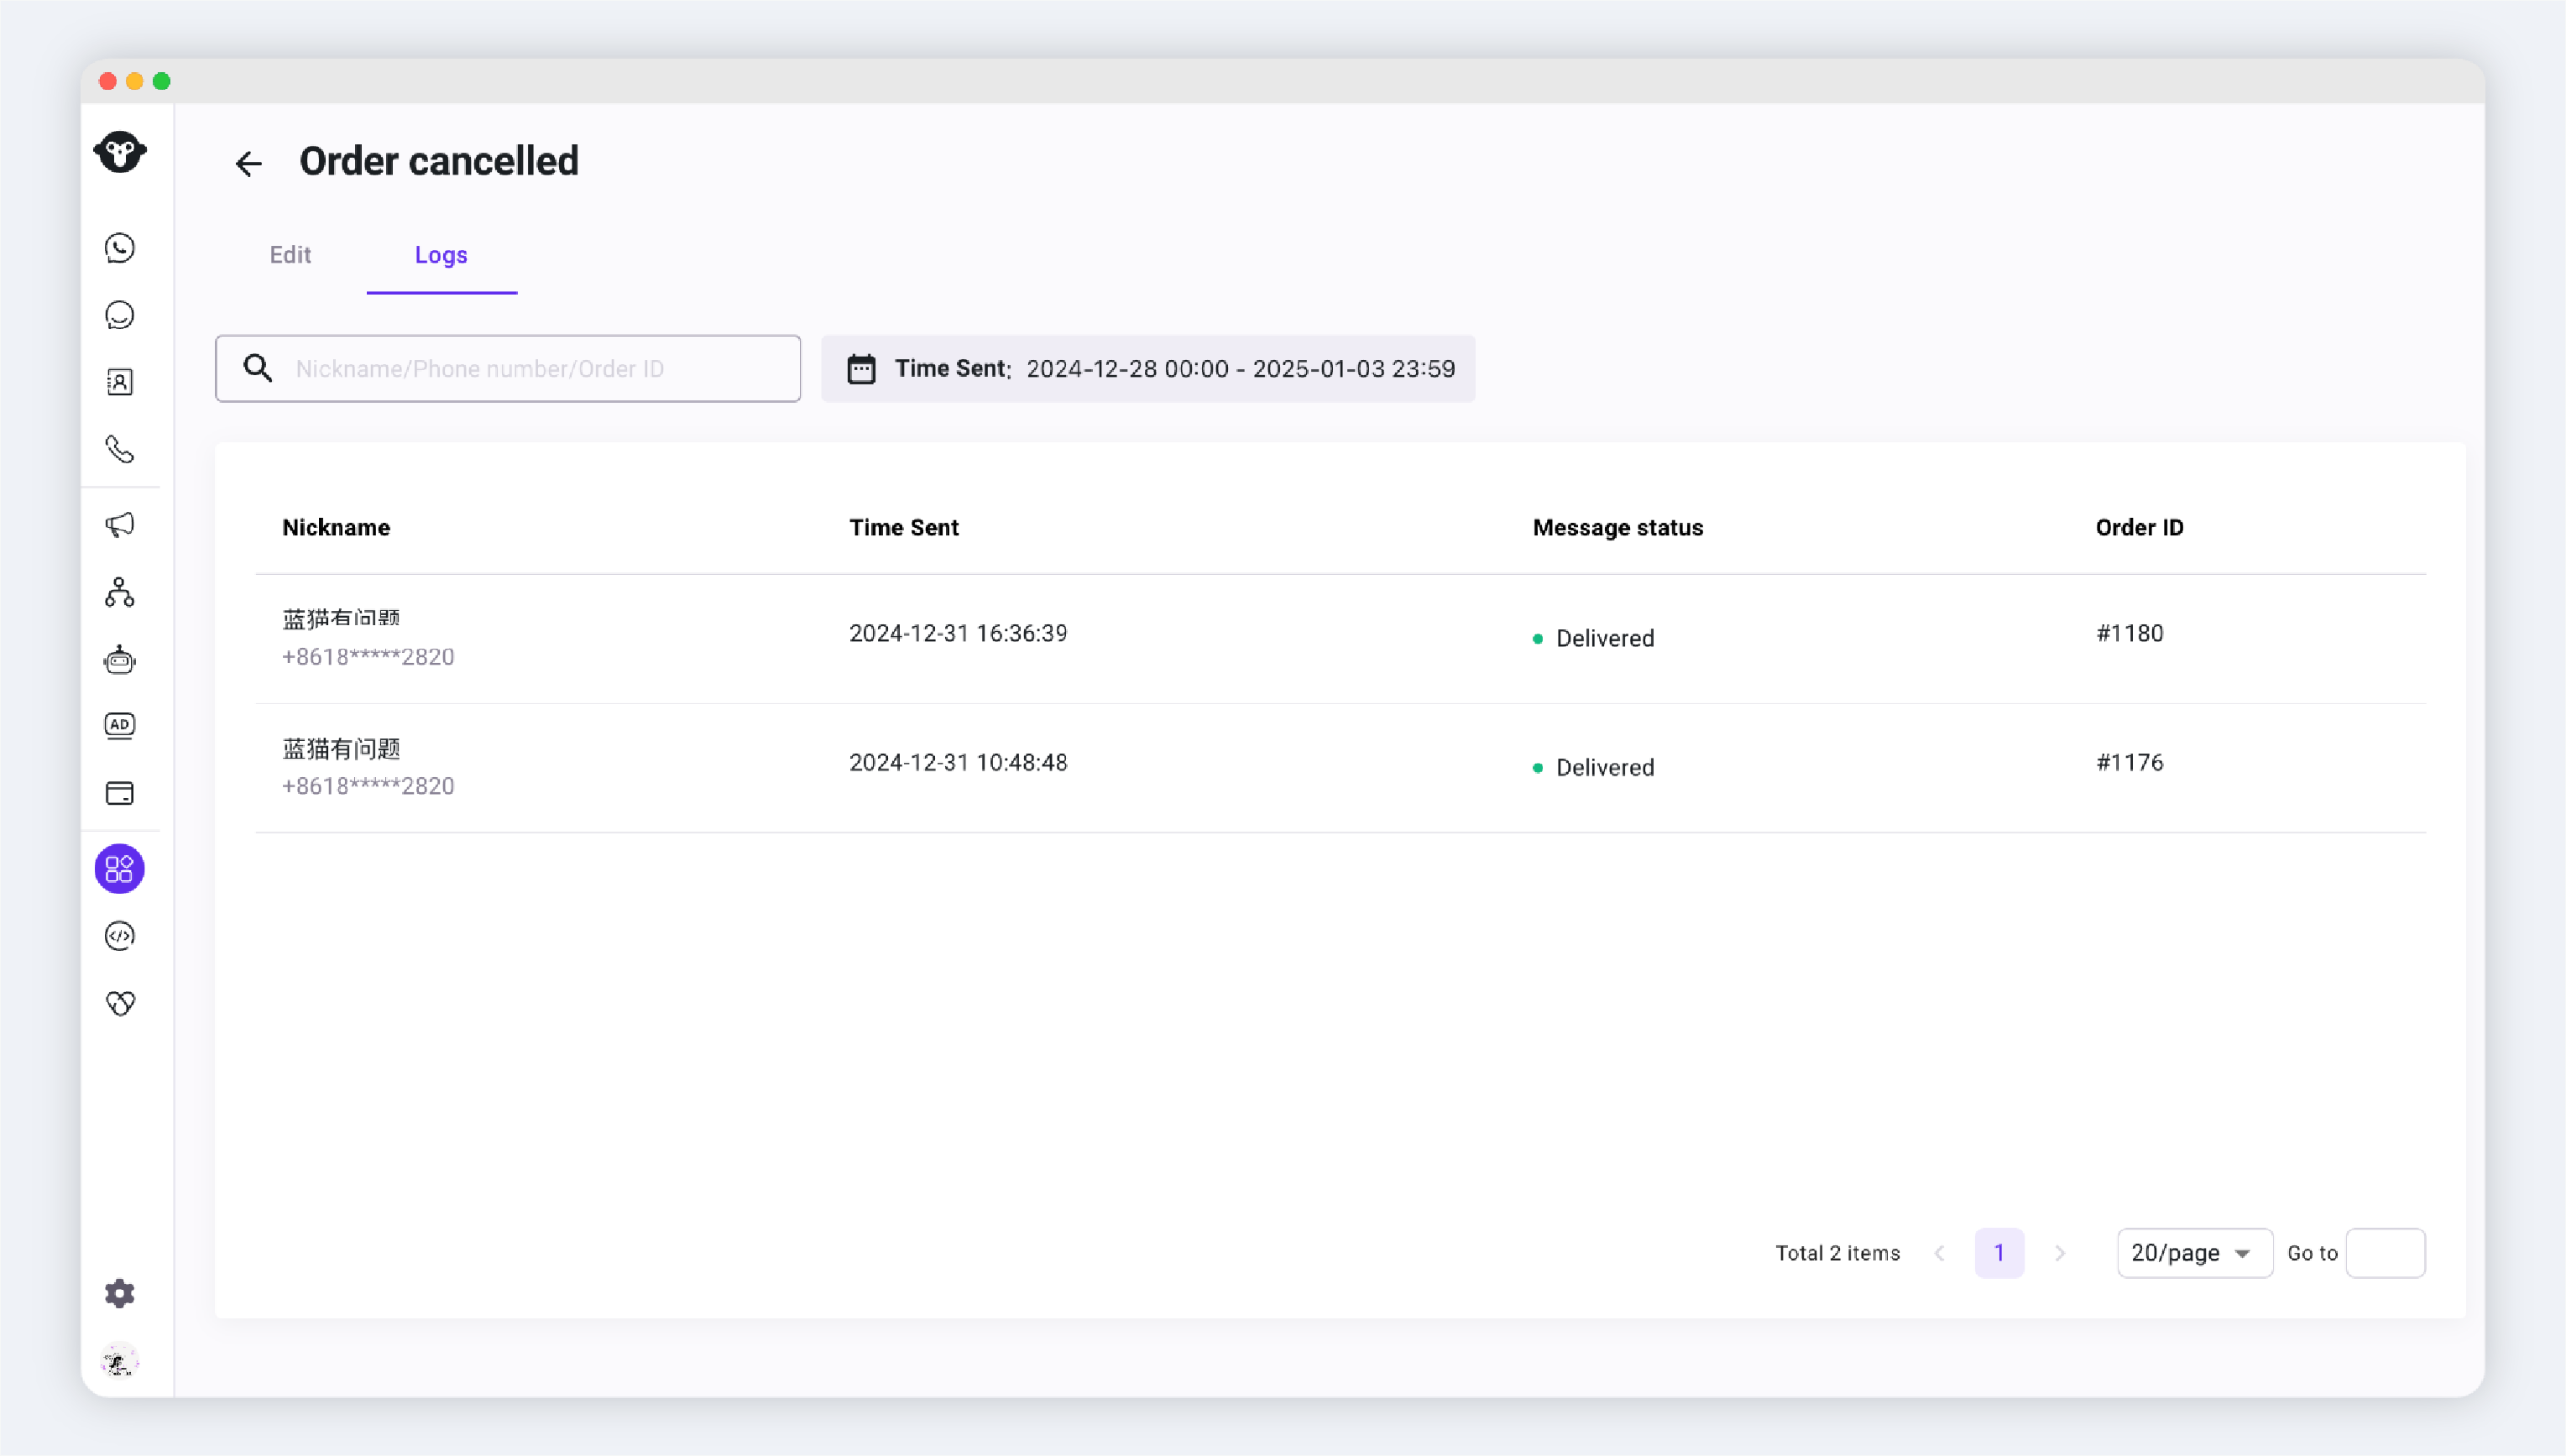Open the flow hierarchy sidebar icon
This screenshot has width=2566, height=1456.
coord(120,592)
